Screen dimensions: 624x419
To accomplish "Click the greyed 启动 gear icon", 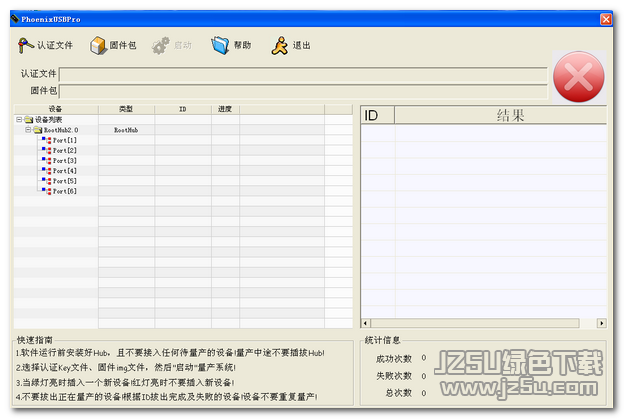I will pos(161,45).
